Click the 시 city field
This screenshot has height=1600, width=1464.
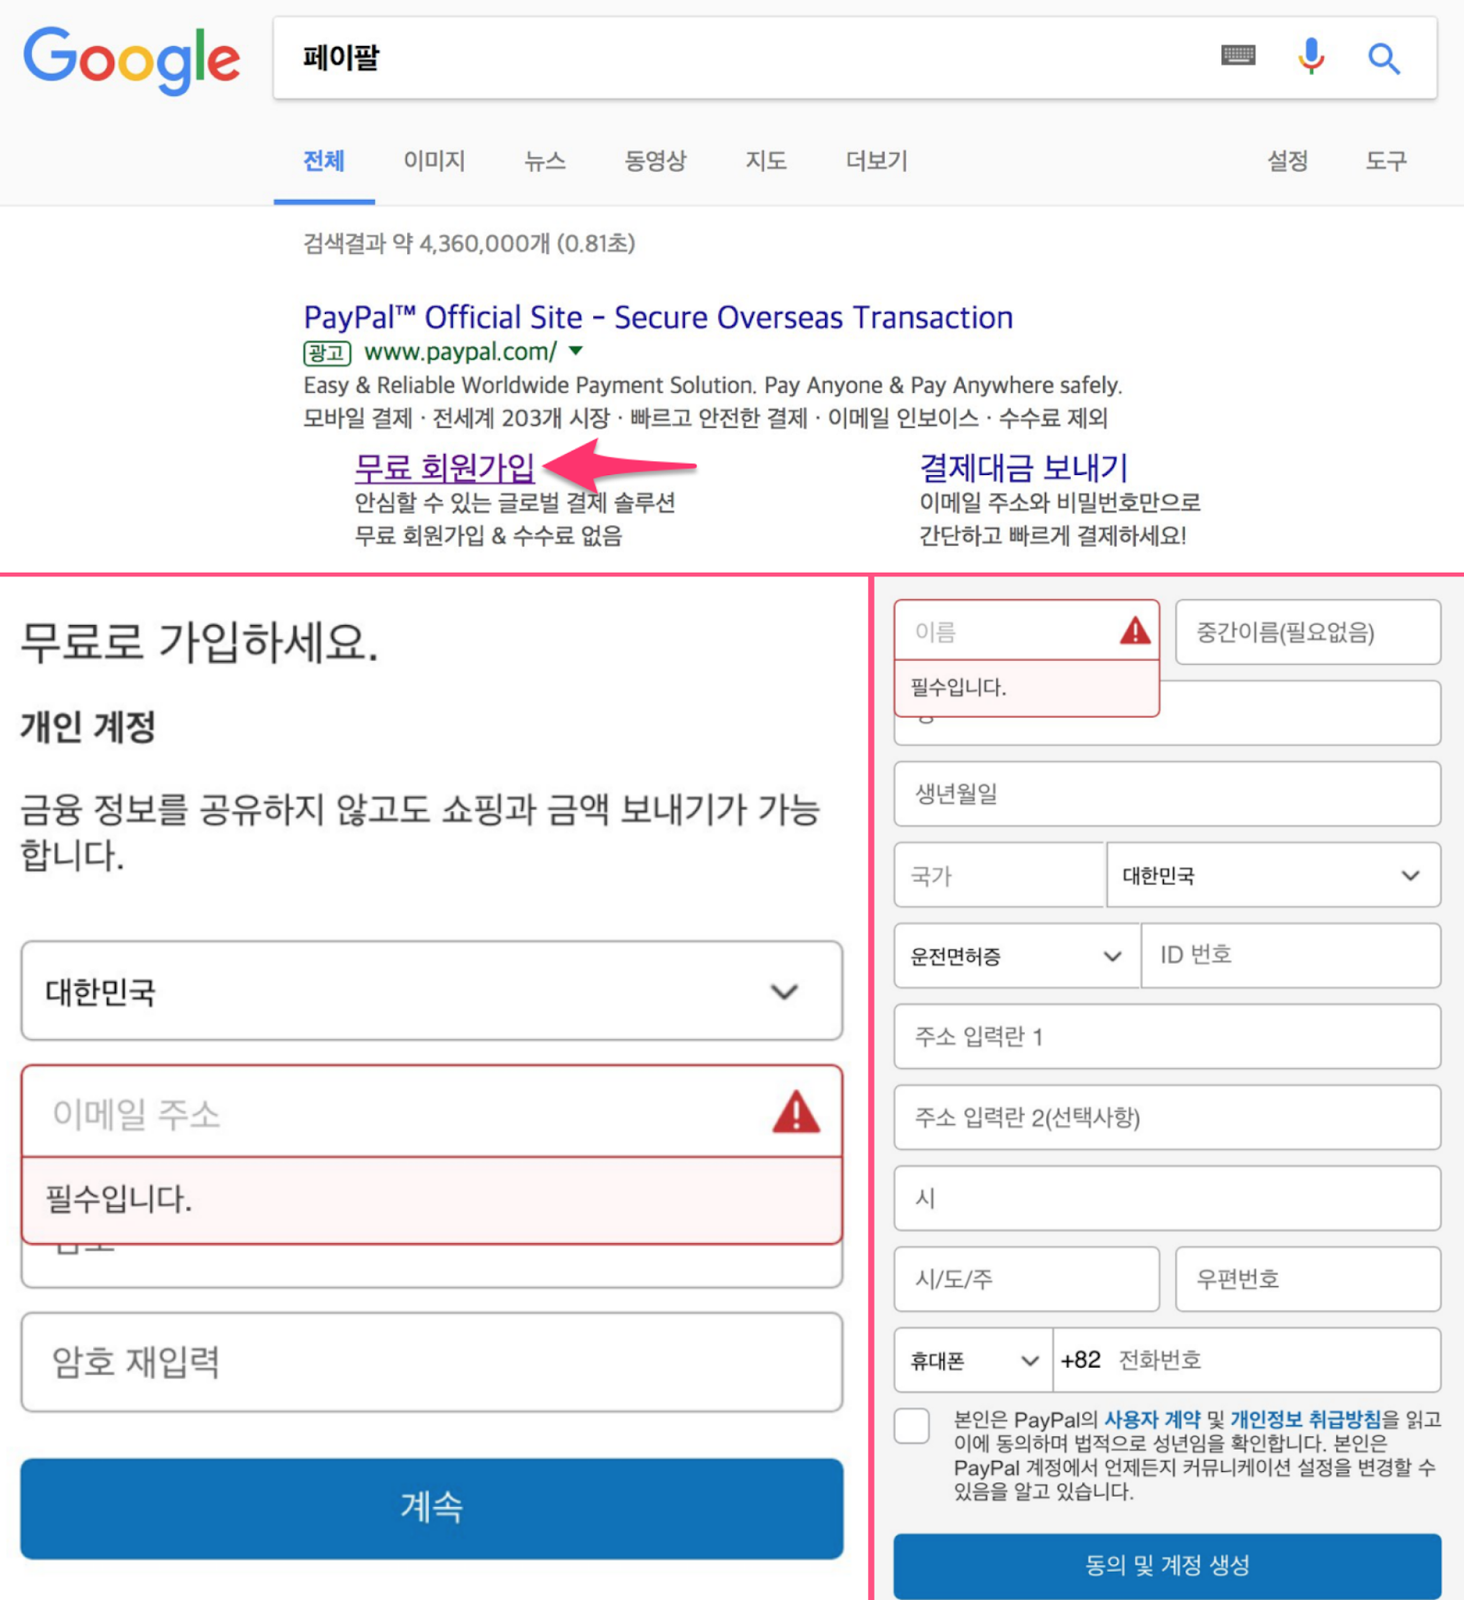(x=1167, y=1198)
